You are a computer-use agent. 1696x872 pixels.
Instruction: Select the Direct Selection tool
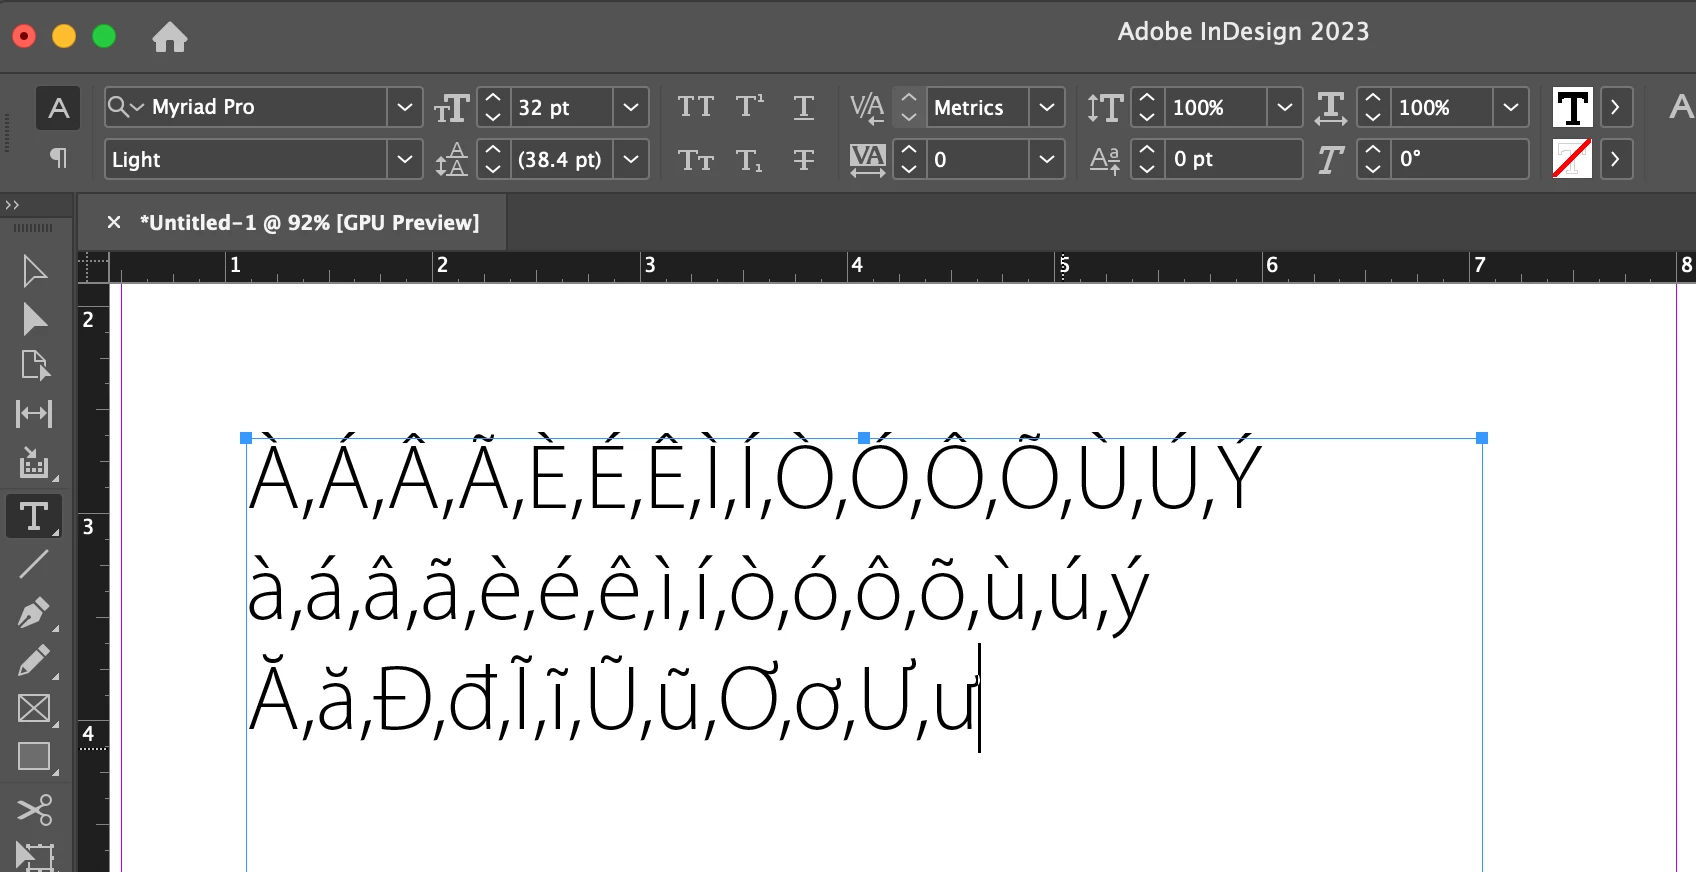click(x=35, y=319)
